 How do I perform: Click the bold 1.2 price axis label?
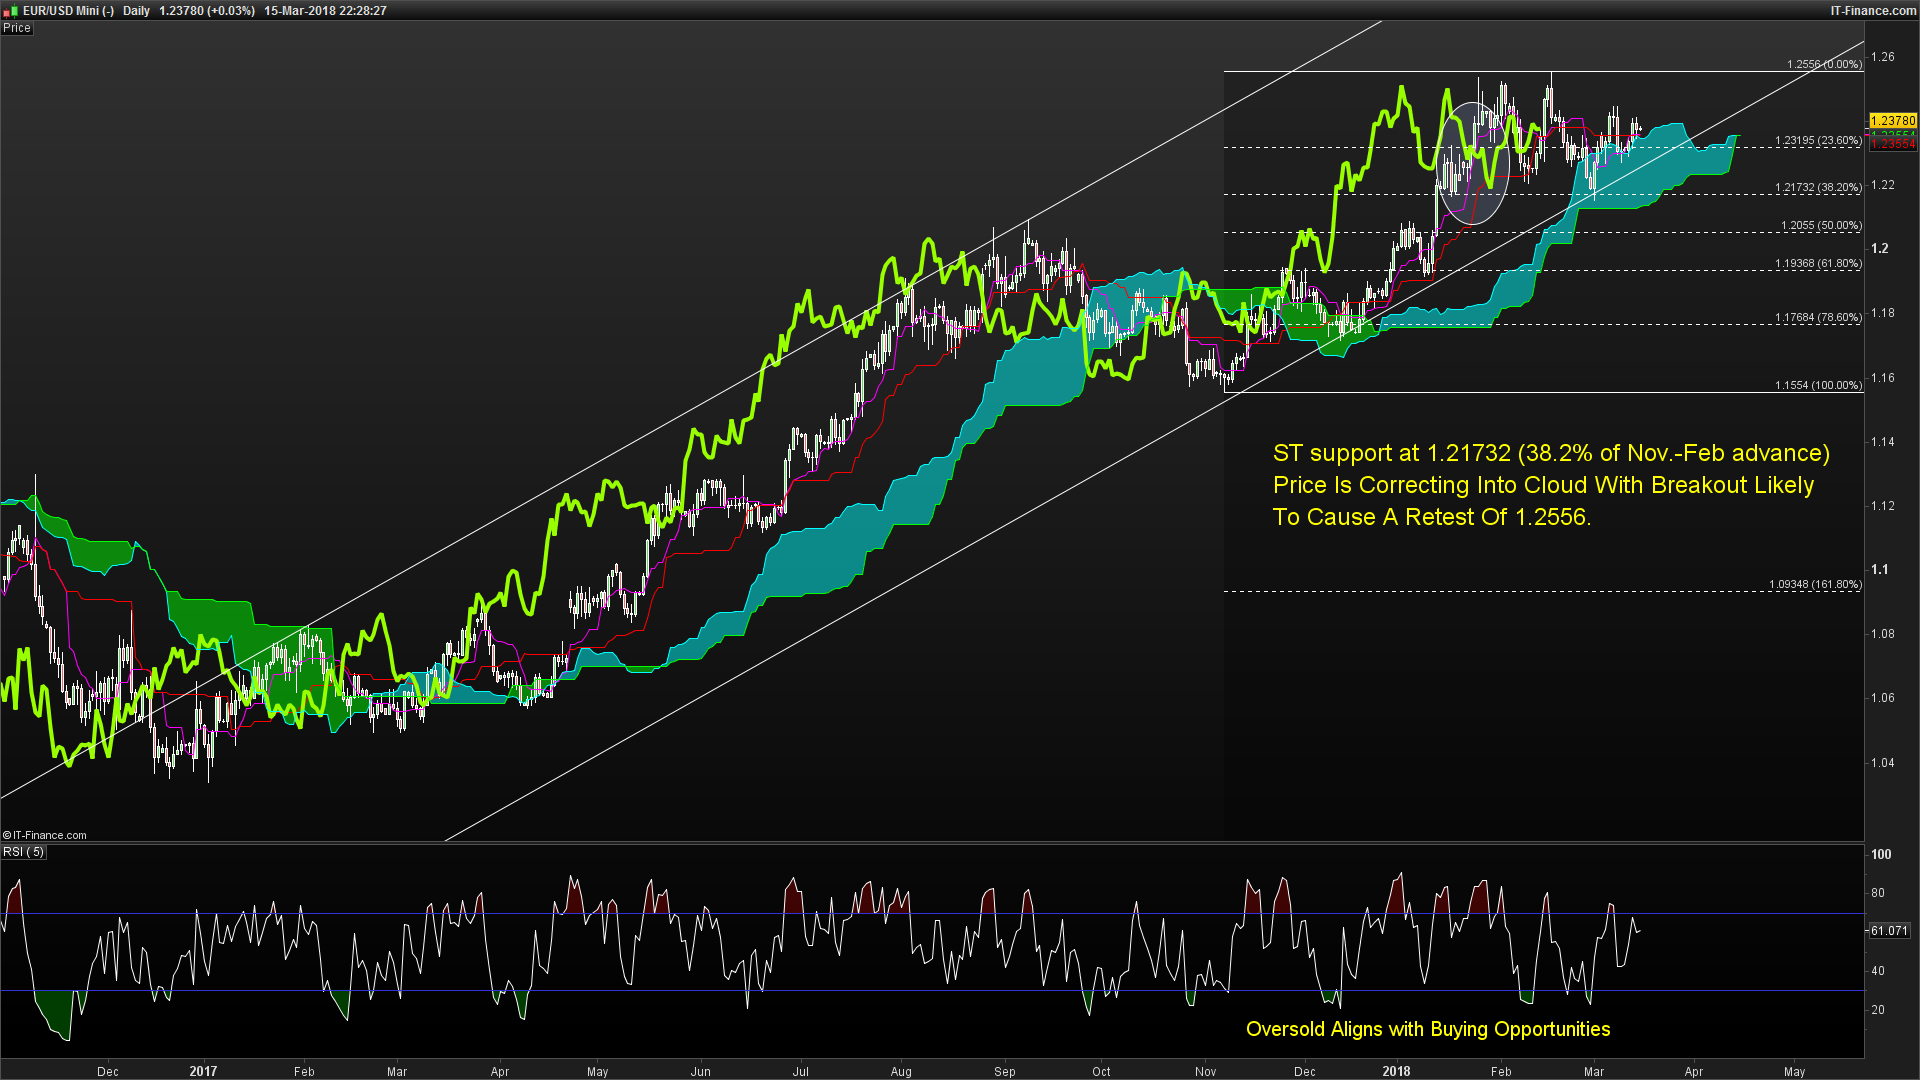pos(1880,248)
